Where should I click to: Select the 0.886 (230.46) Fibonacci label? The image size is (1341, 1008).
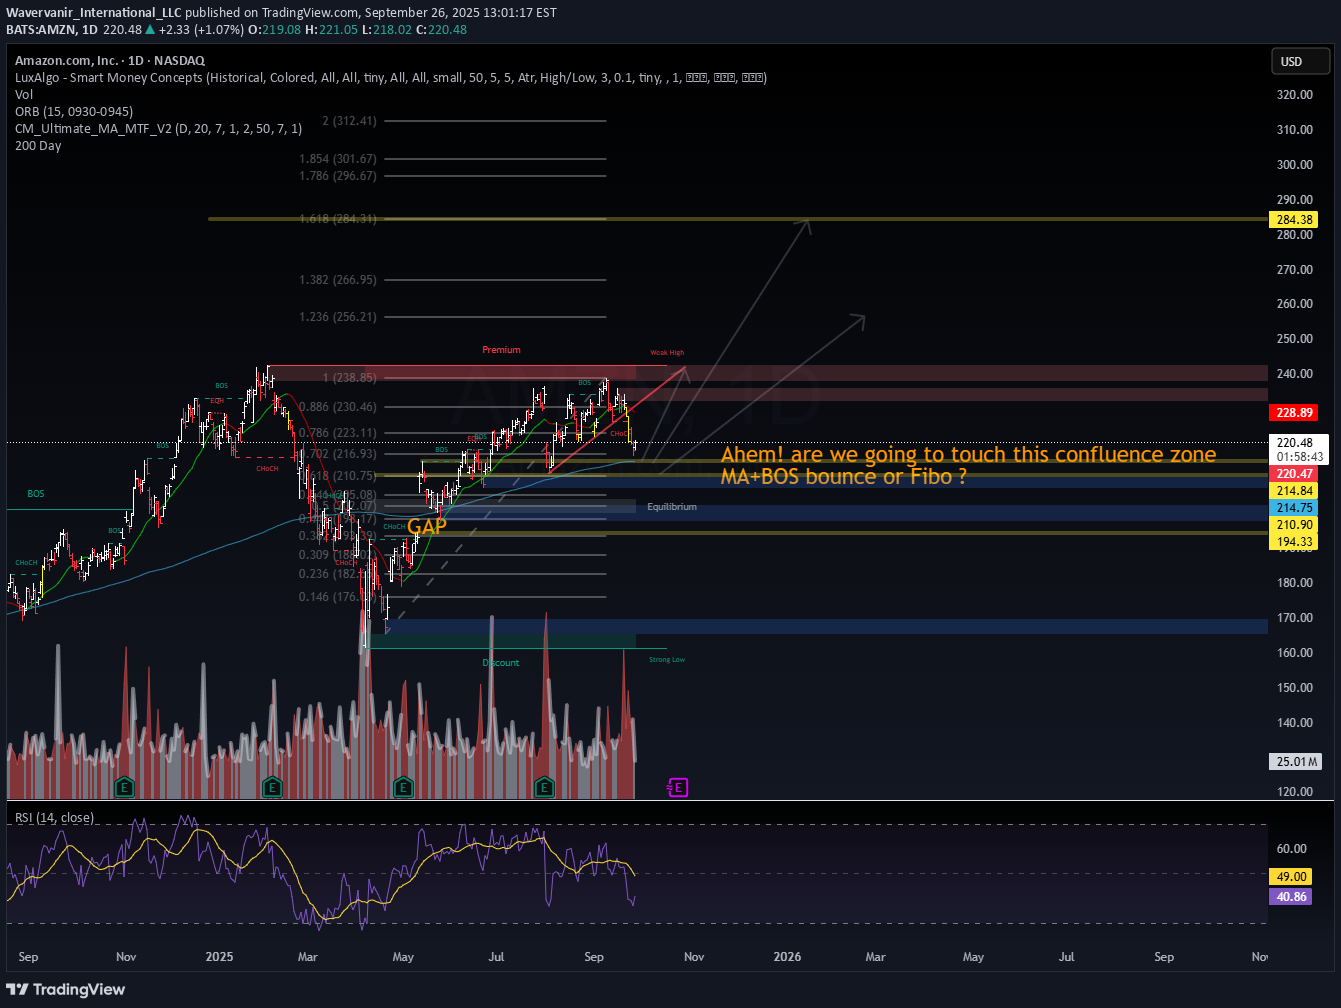338,407
